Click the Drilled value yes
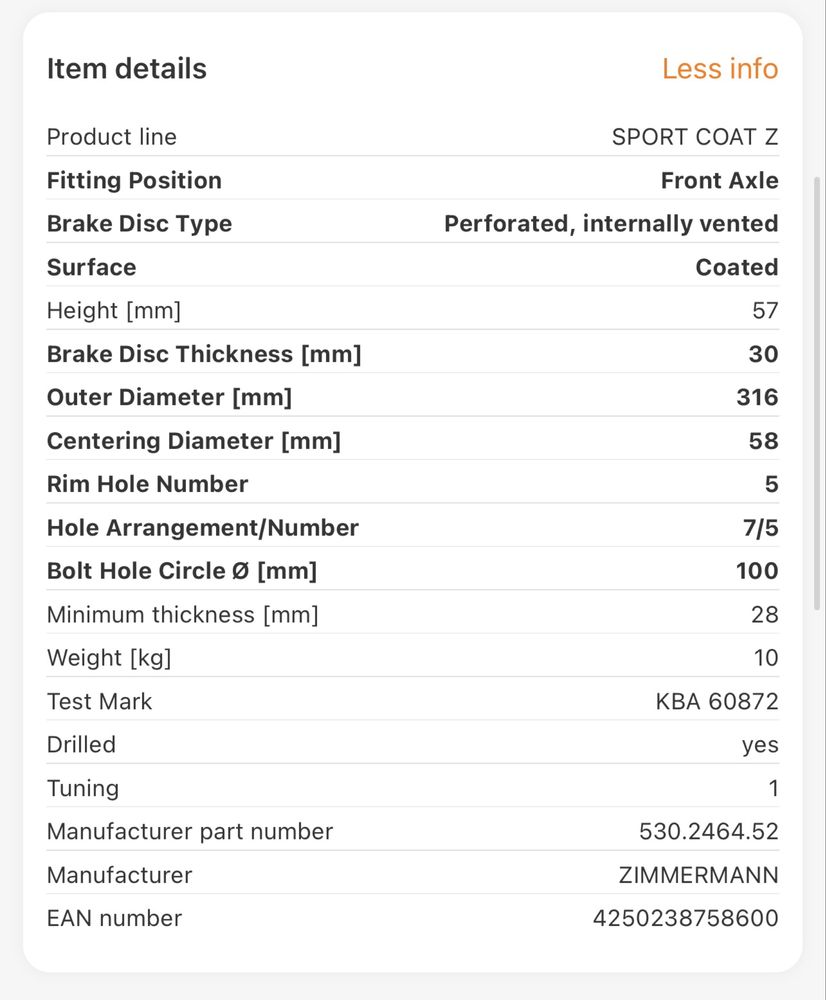This screenshot has width=826, height=1000. [x=760, y=745]
